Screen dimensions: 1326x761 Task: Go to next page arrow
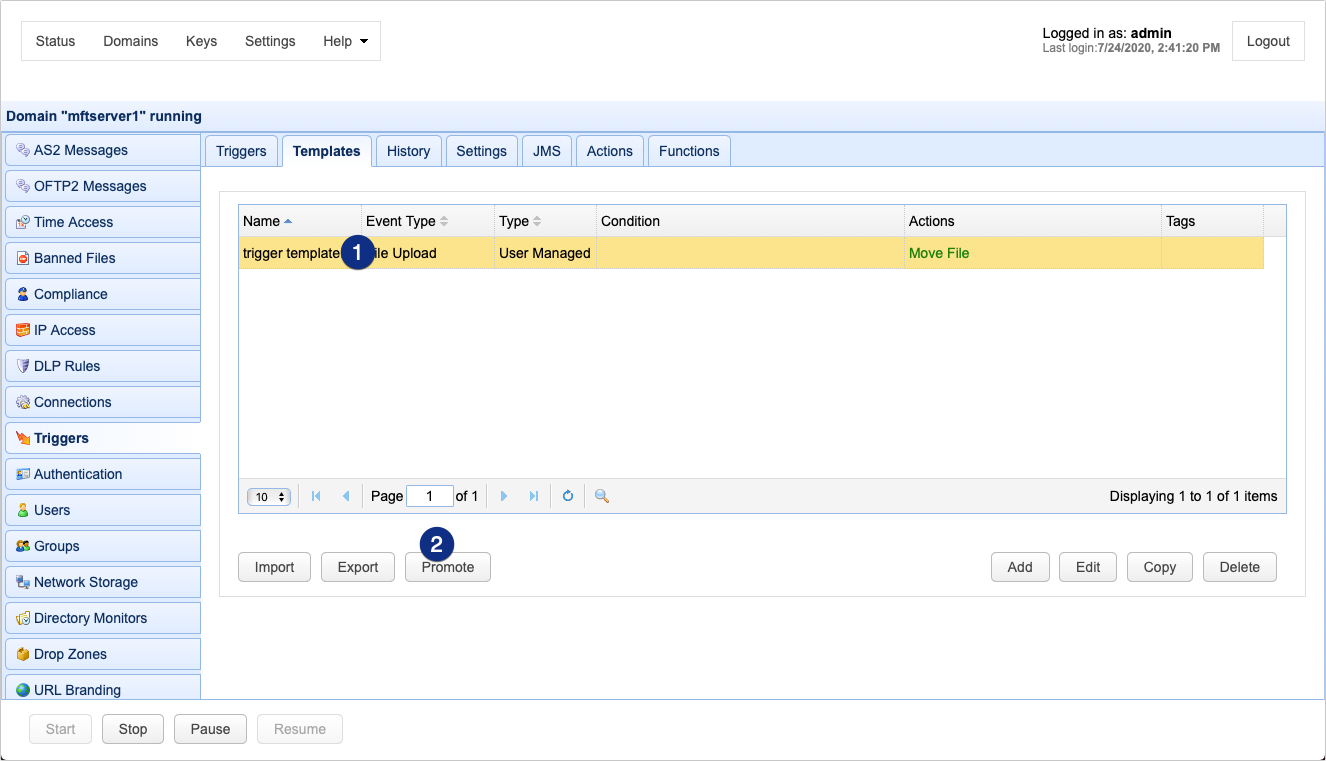(x=504, y=496)
